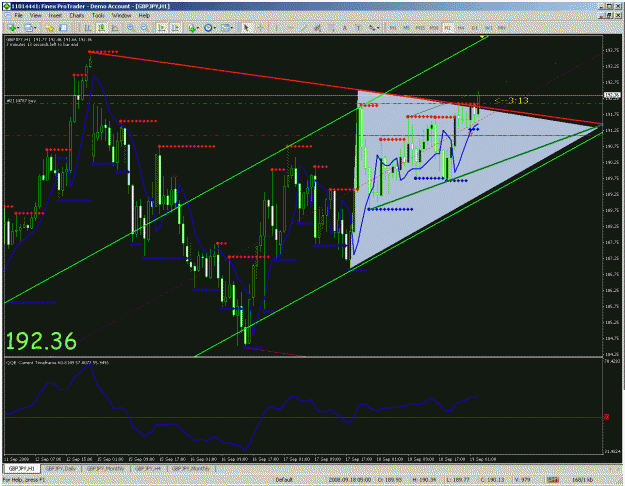The width and height of the screenshot is (625, 486).
Task: Expand the Periods dropdown arrow
Action: [214, 28]
